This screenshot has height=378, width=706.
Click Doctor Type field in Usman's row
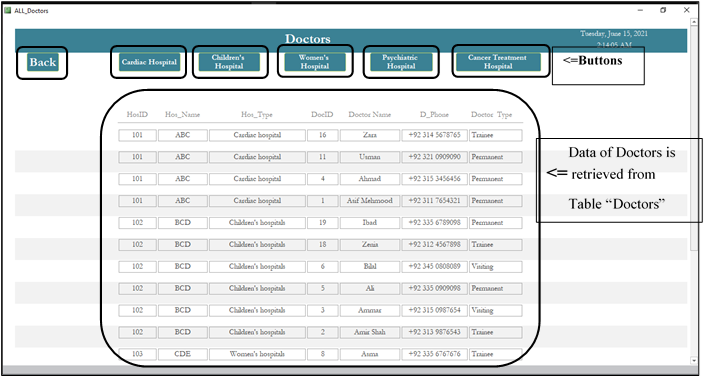point(495,157)
